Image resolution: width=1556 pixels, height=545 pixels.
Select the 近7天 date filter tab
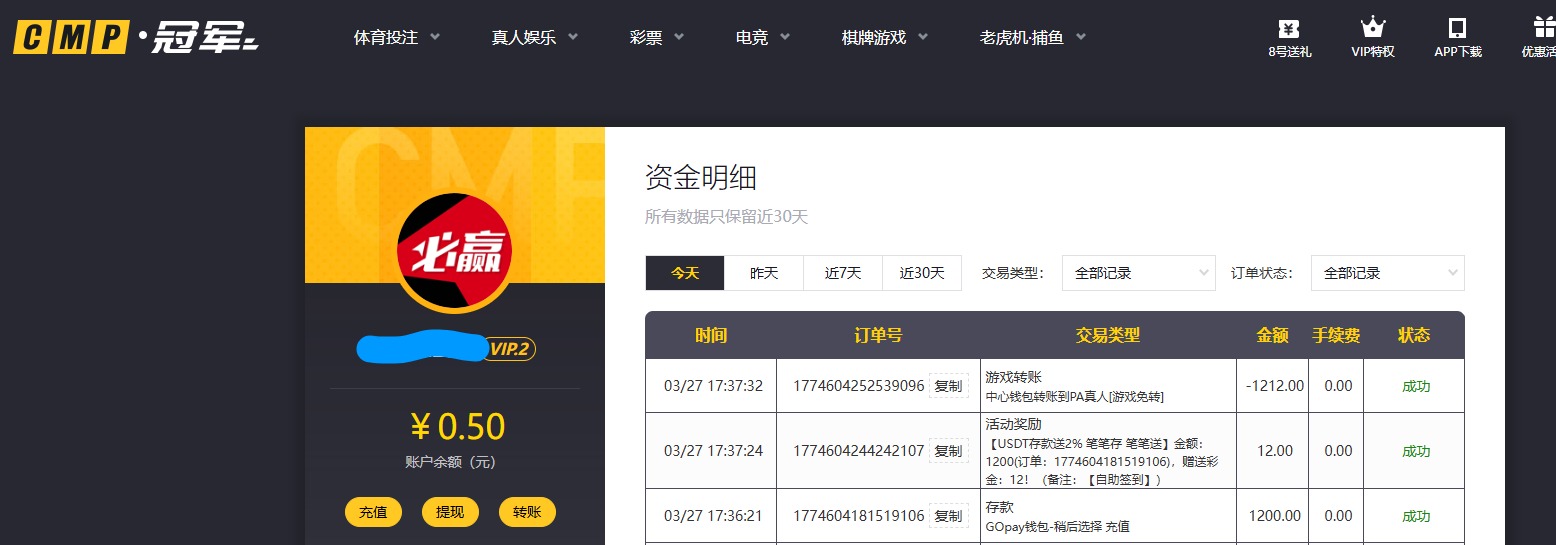(843, 273)
